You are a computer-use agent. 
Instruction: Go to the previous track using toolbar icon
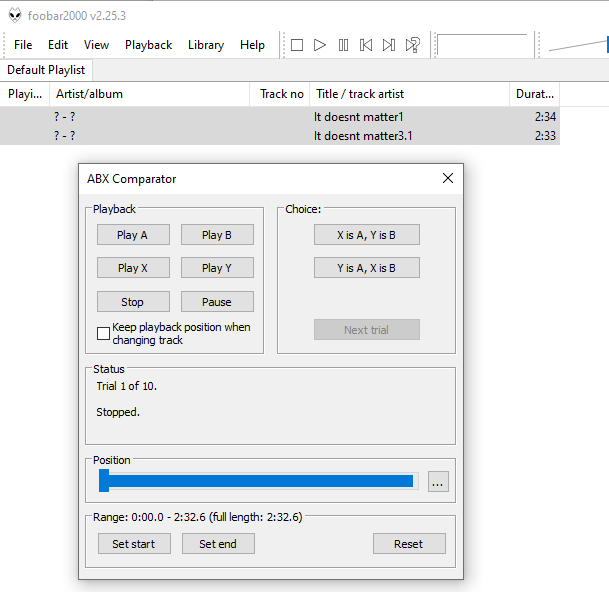coord(366,45)
